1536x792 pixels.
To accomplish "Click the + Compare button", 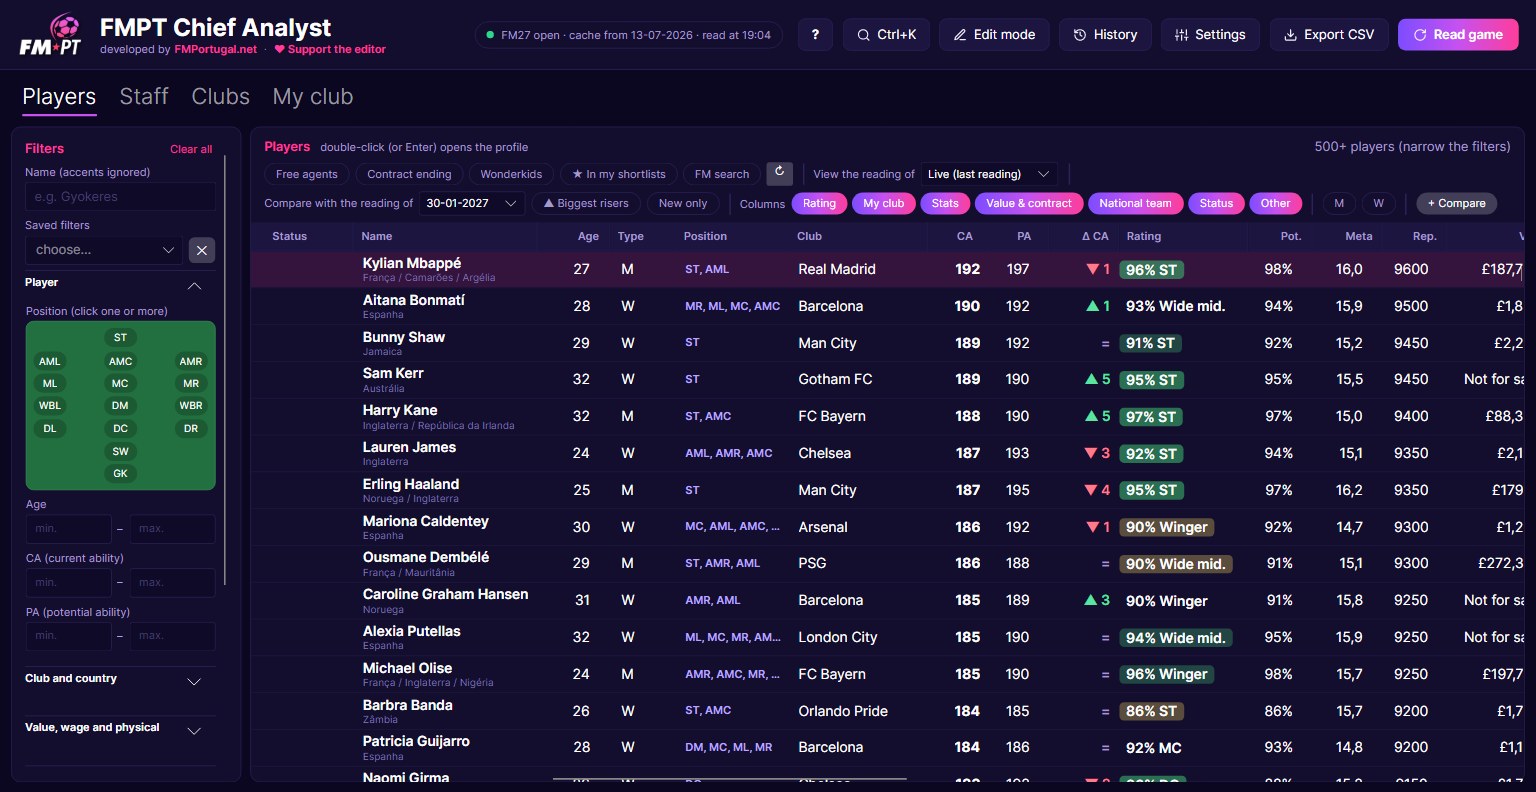I will 1456,203.
